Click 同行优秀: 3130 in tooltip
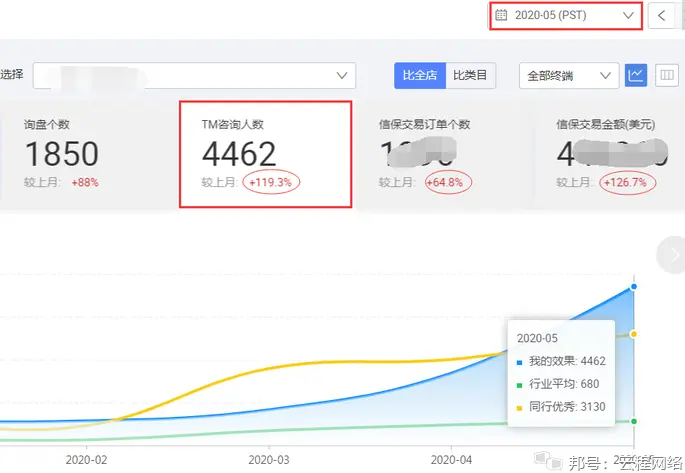685x473 pixels. coord(567,407)
